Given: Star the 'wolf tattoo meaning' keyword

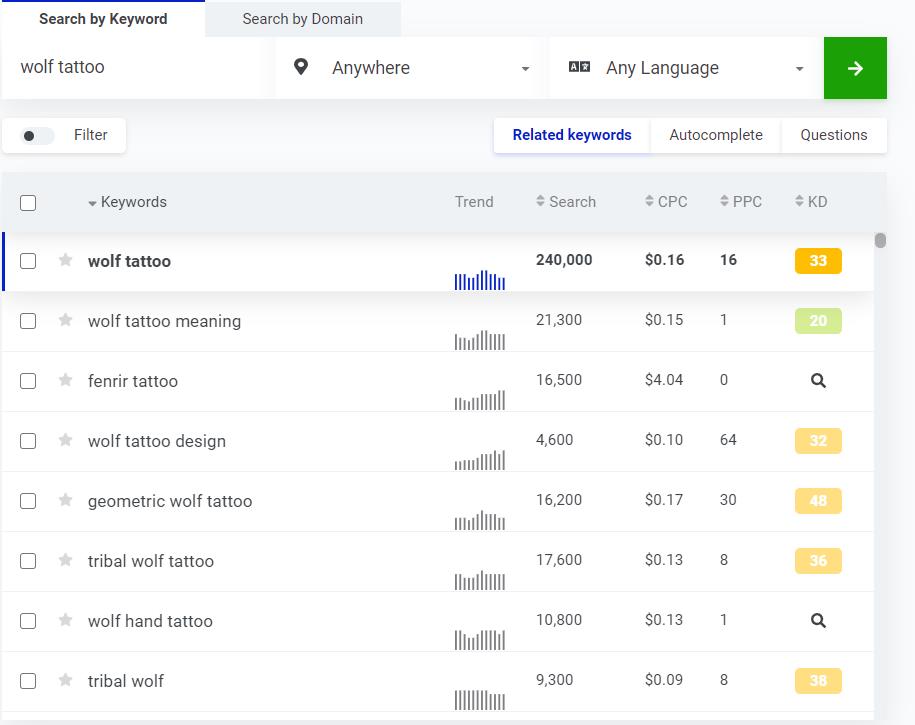Looking at the screenshot, I should pos(66,320).
